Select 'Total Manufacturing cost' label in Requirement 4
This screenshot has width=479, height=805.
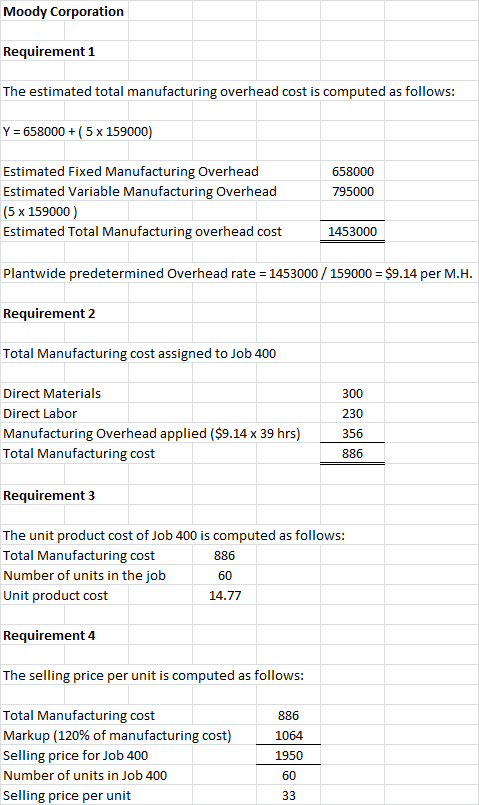[79, 716]
